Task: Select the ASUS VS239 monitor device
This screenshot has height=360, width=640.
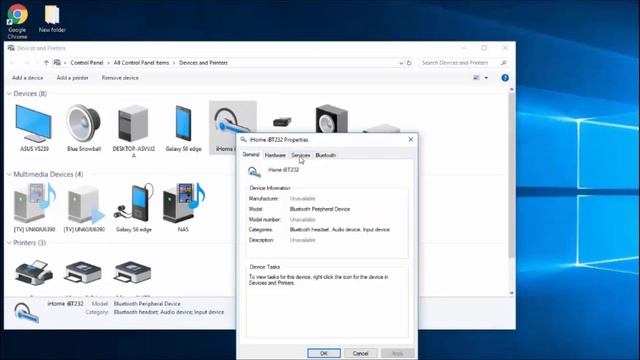Action: (34, 128)
